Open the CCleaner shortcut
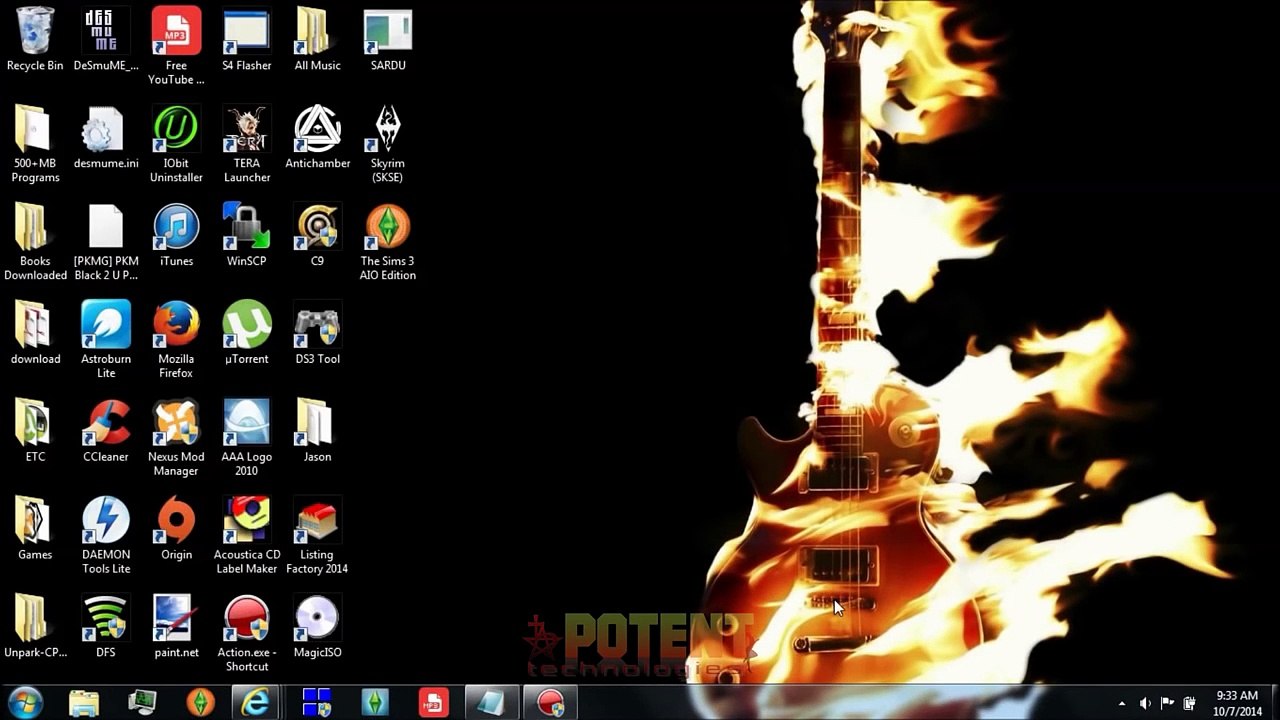Image resolution: width=1280 pixels, height=720 pixels. coord(106,424)
